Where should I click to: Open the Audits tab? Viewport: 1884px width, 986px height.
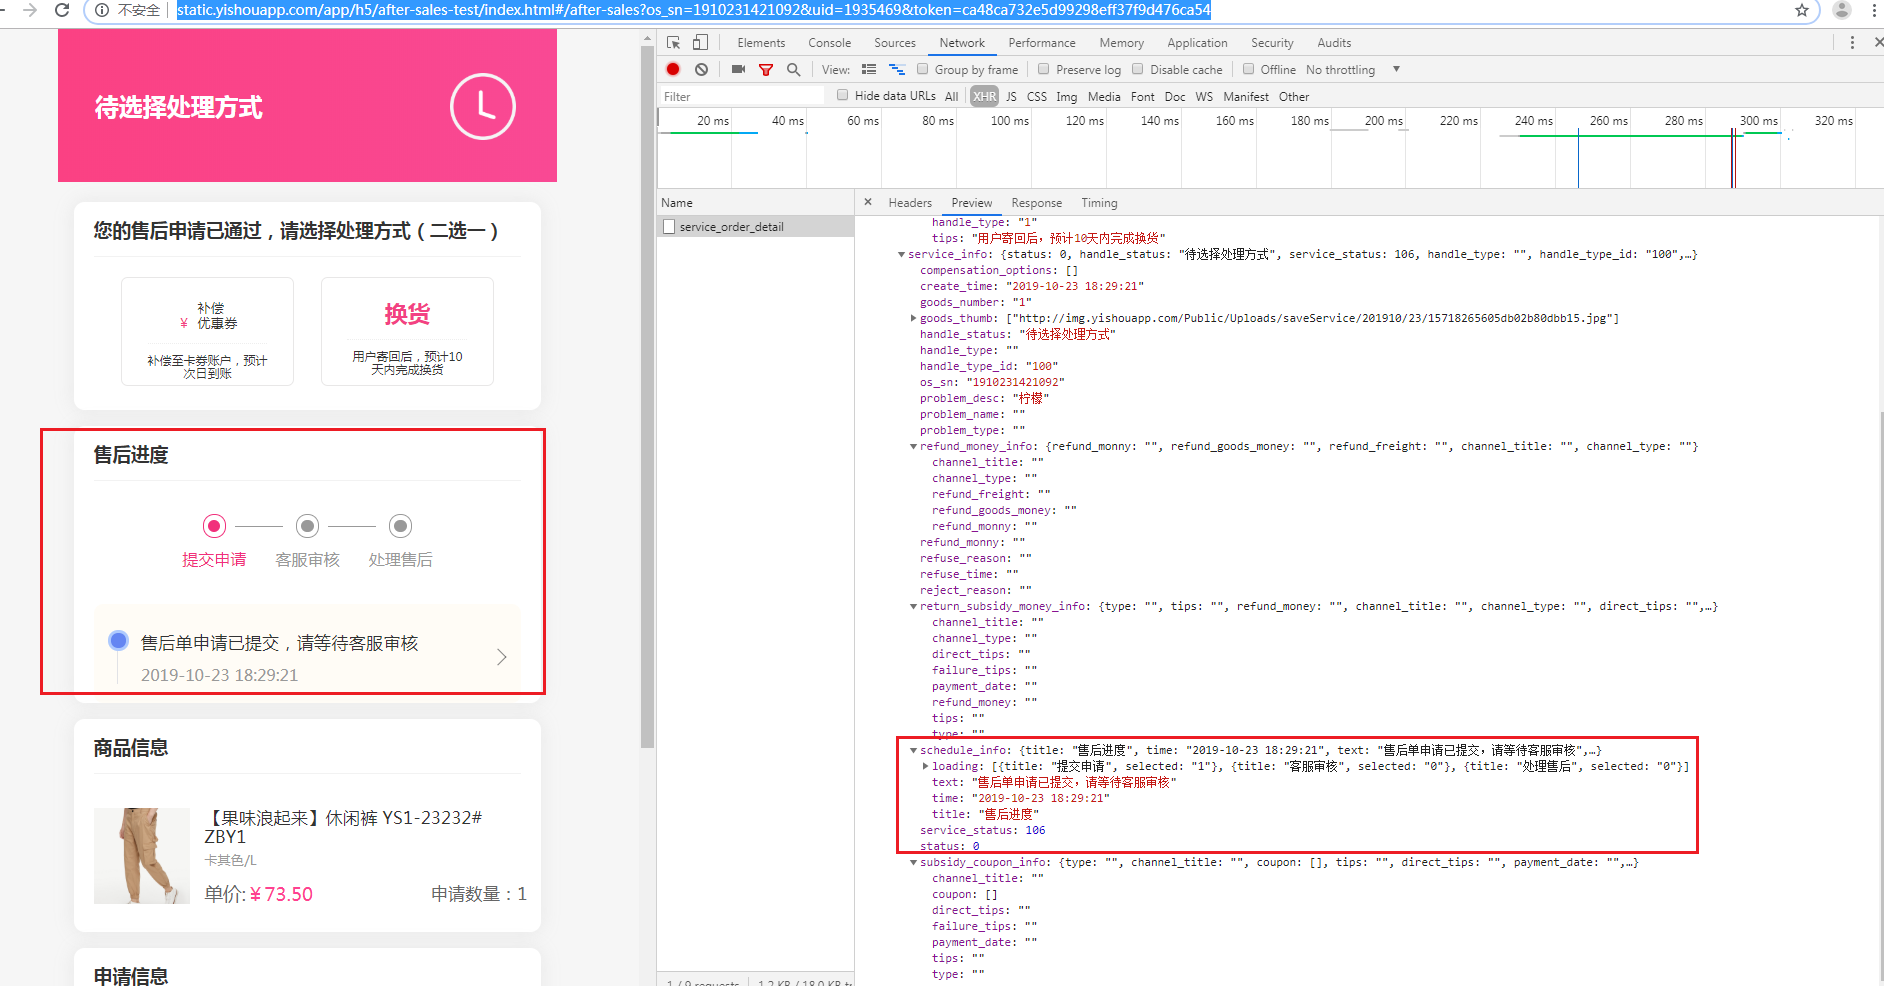(x=1334, y=43)
